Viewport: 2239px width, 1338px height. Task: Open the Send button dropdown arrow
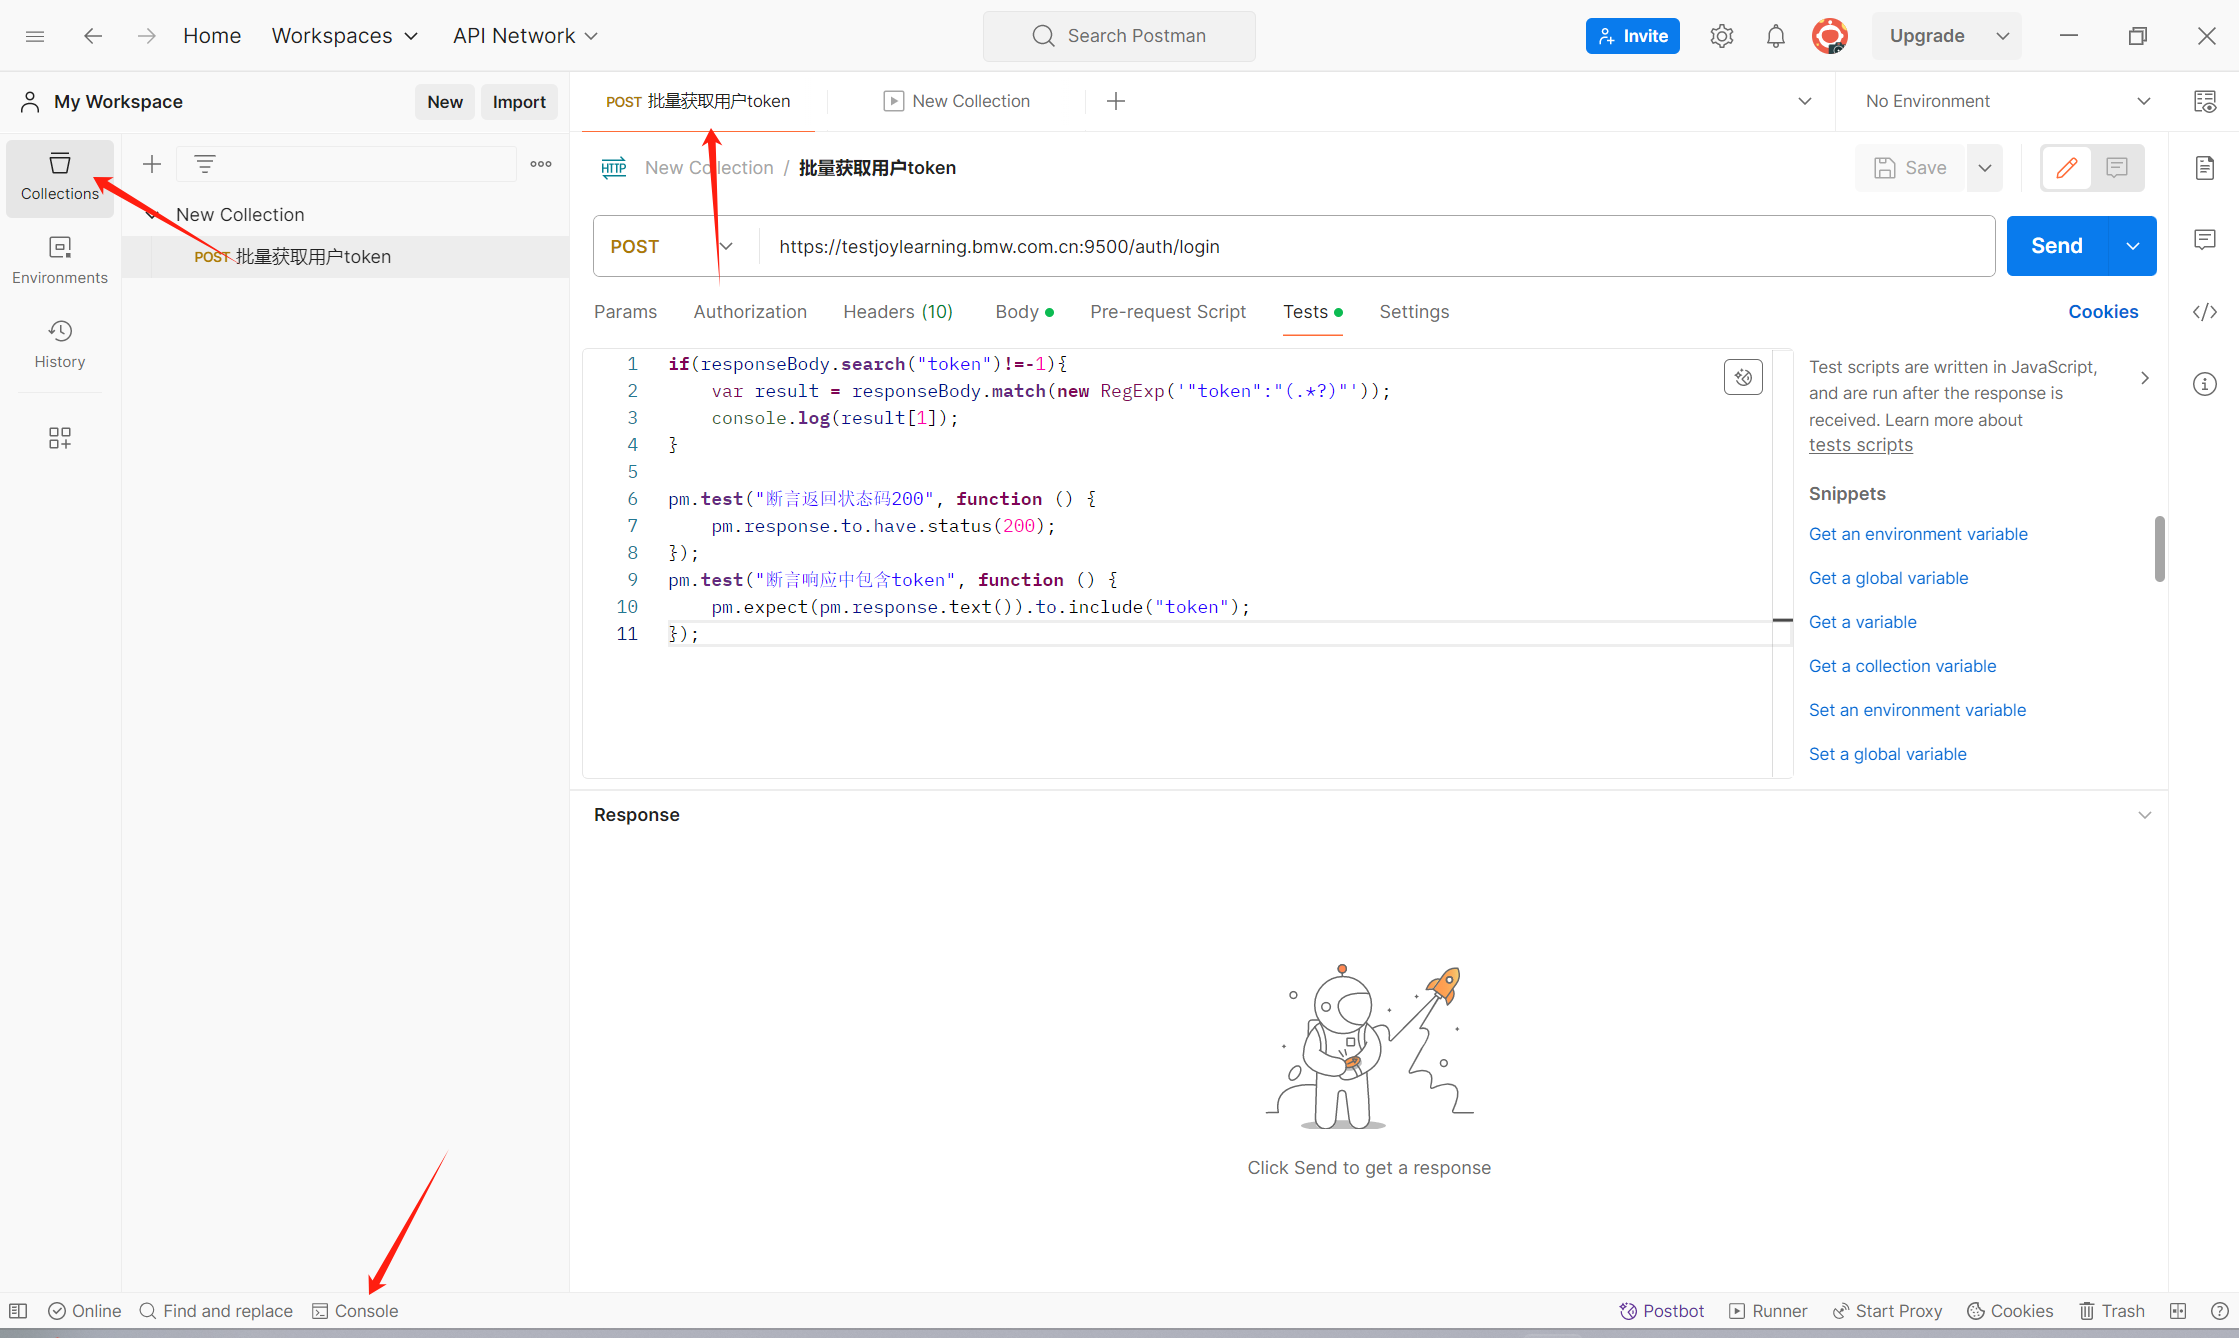click(x=2132, y=246)
